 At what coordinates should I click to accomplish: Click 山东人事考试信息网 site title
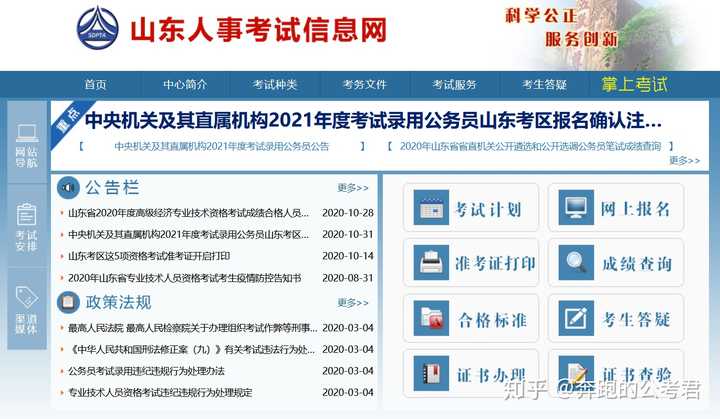258,30
